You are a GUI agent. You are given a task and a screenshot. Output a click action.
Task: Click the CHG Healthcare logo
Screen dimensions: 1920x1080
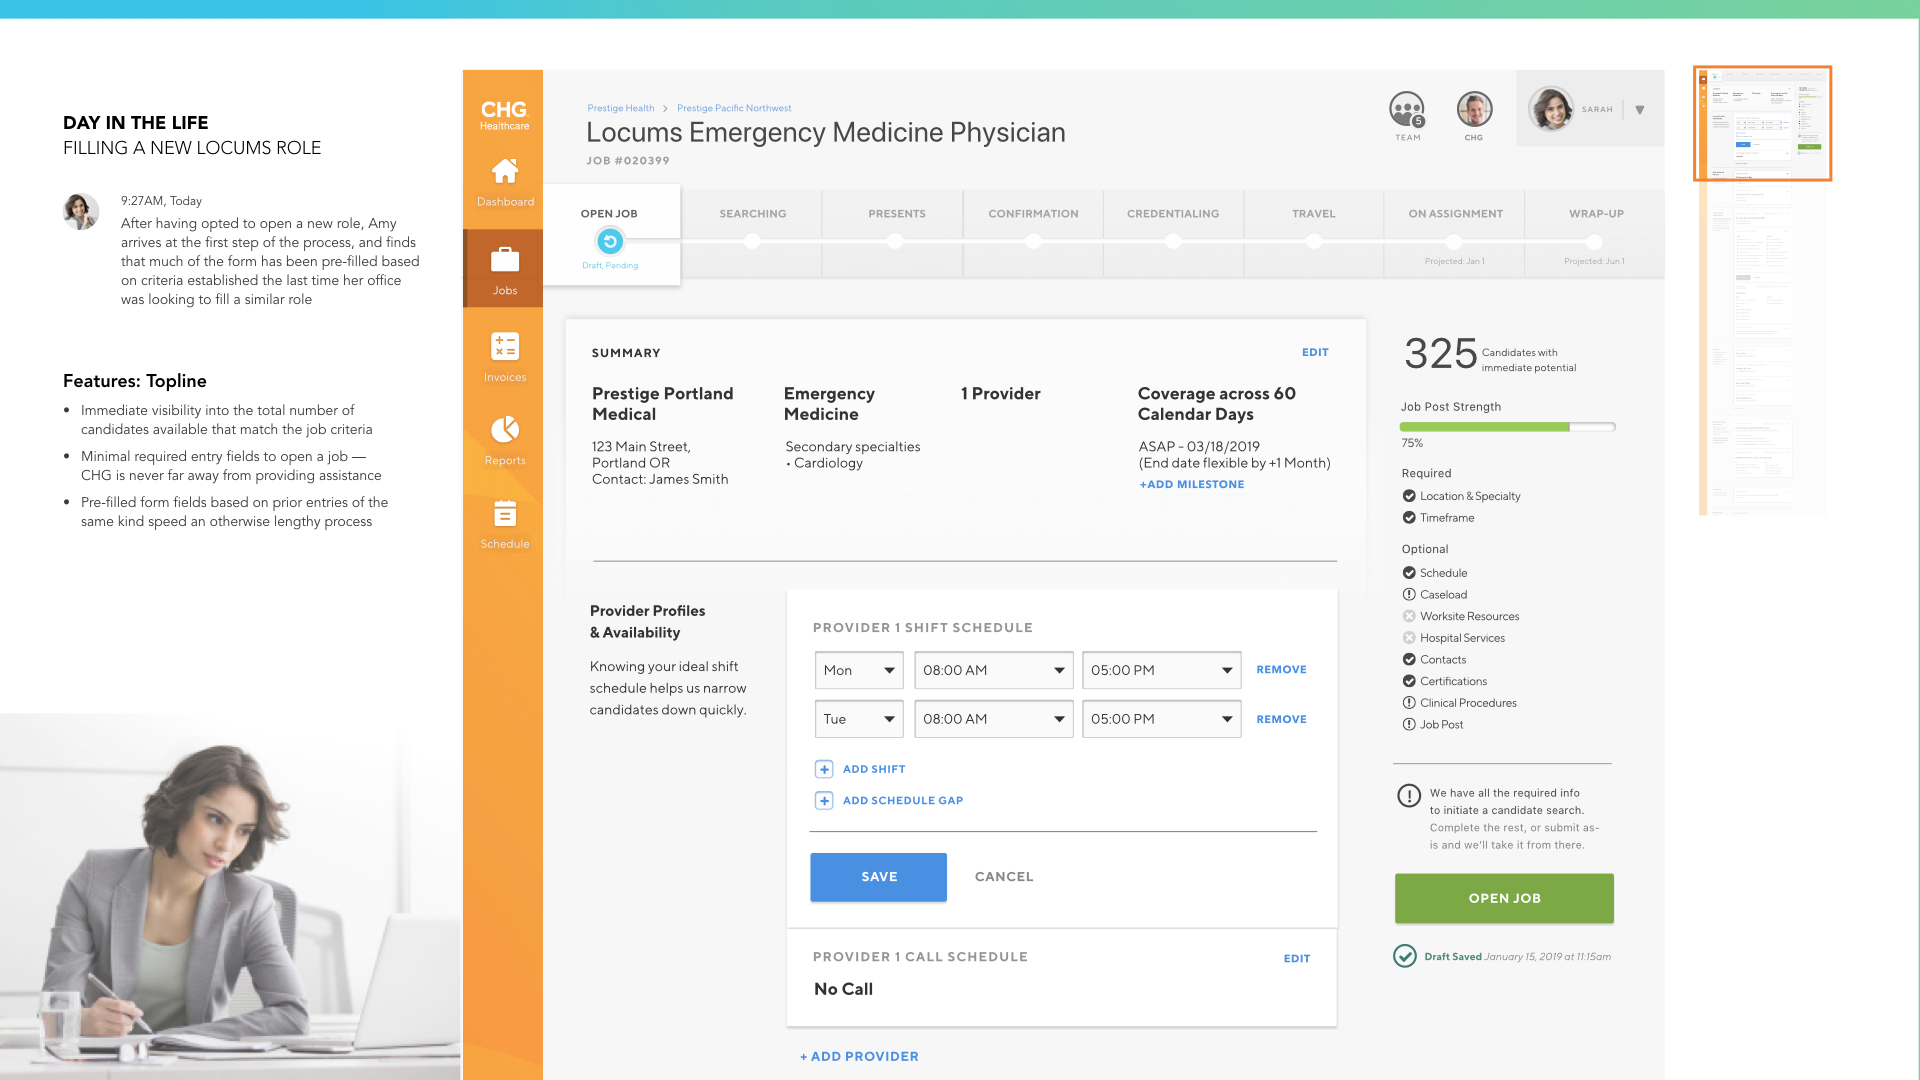click(x=504, y=115)
